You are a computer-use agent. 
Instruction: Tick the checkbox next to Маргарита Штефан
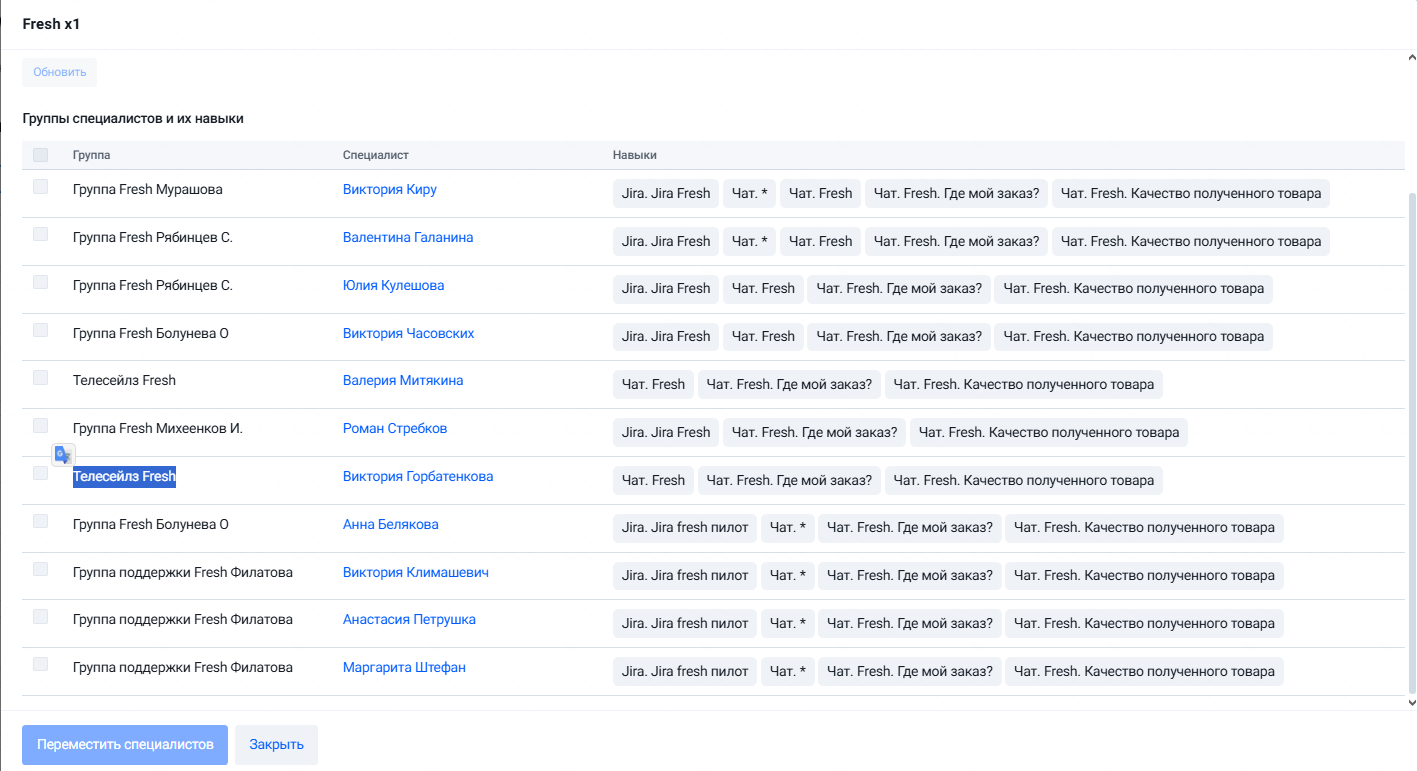click(40, 664)
